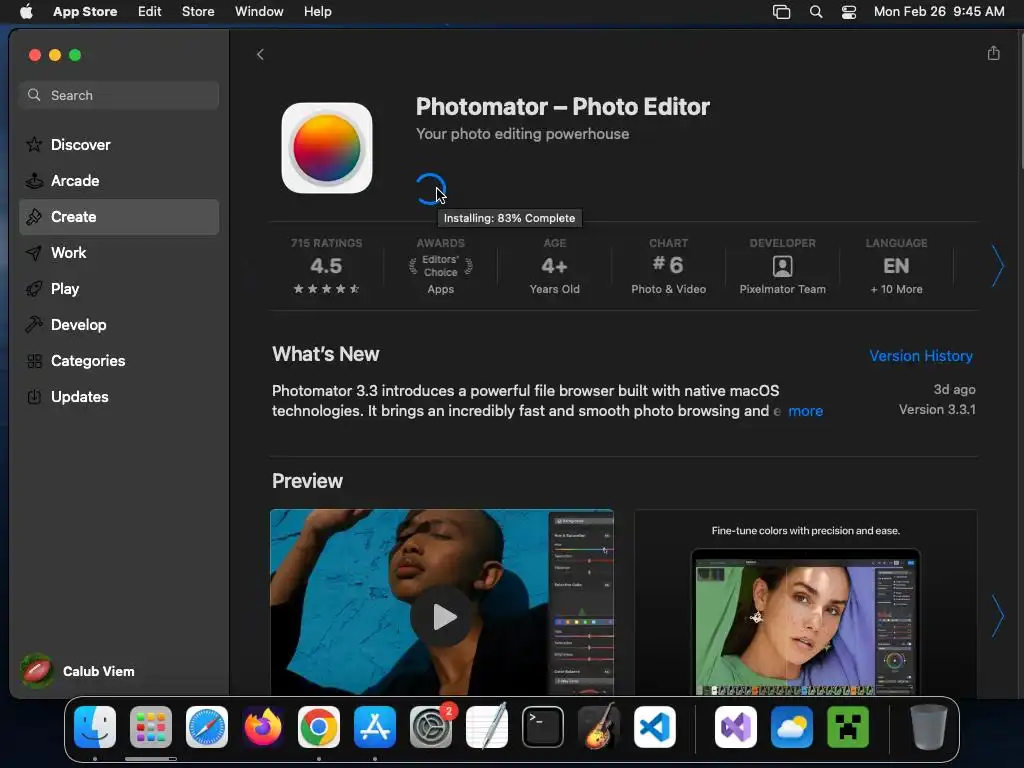Open System Settings from the Dock
The image size is (1024, 768).
(x=431, y=727)
